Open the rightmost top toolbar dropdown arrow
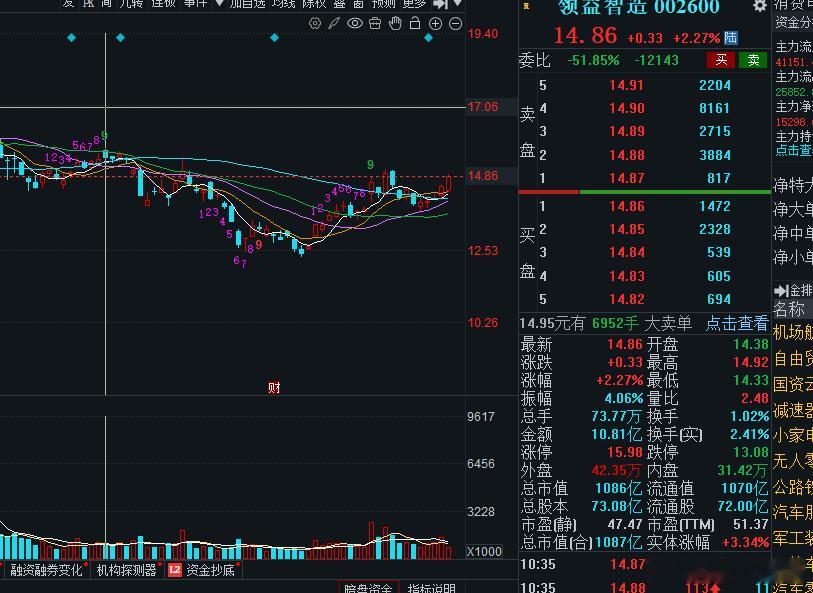Screen dimensions: 813x593 (458, 3)
